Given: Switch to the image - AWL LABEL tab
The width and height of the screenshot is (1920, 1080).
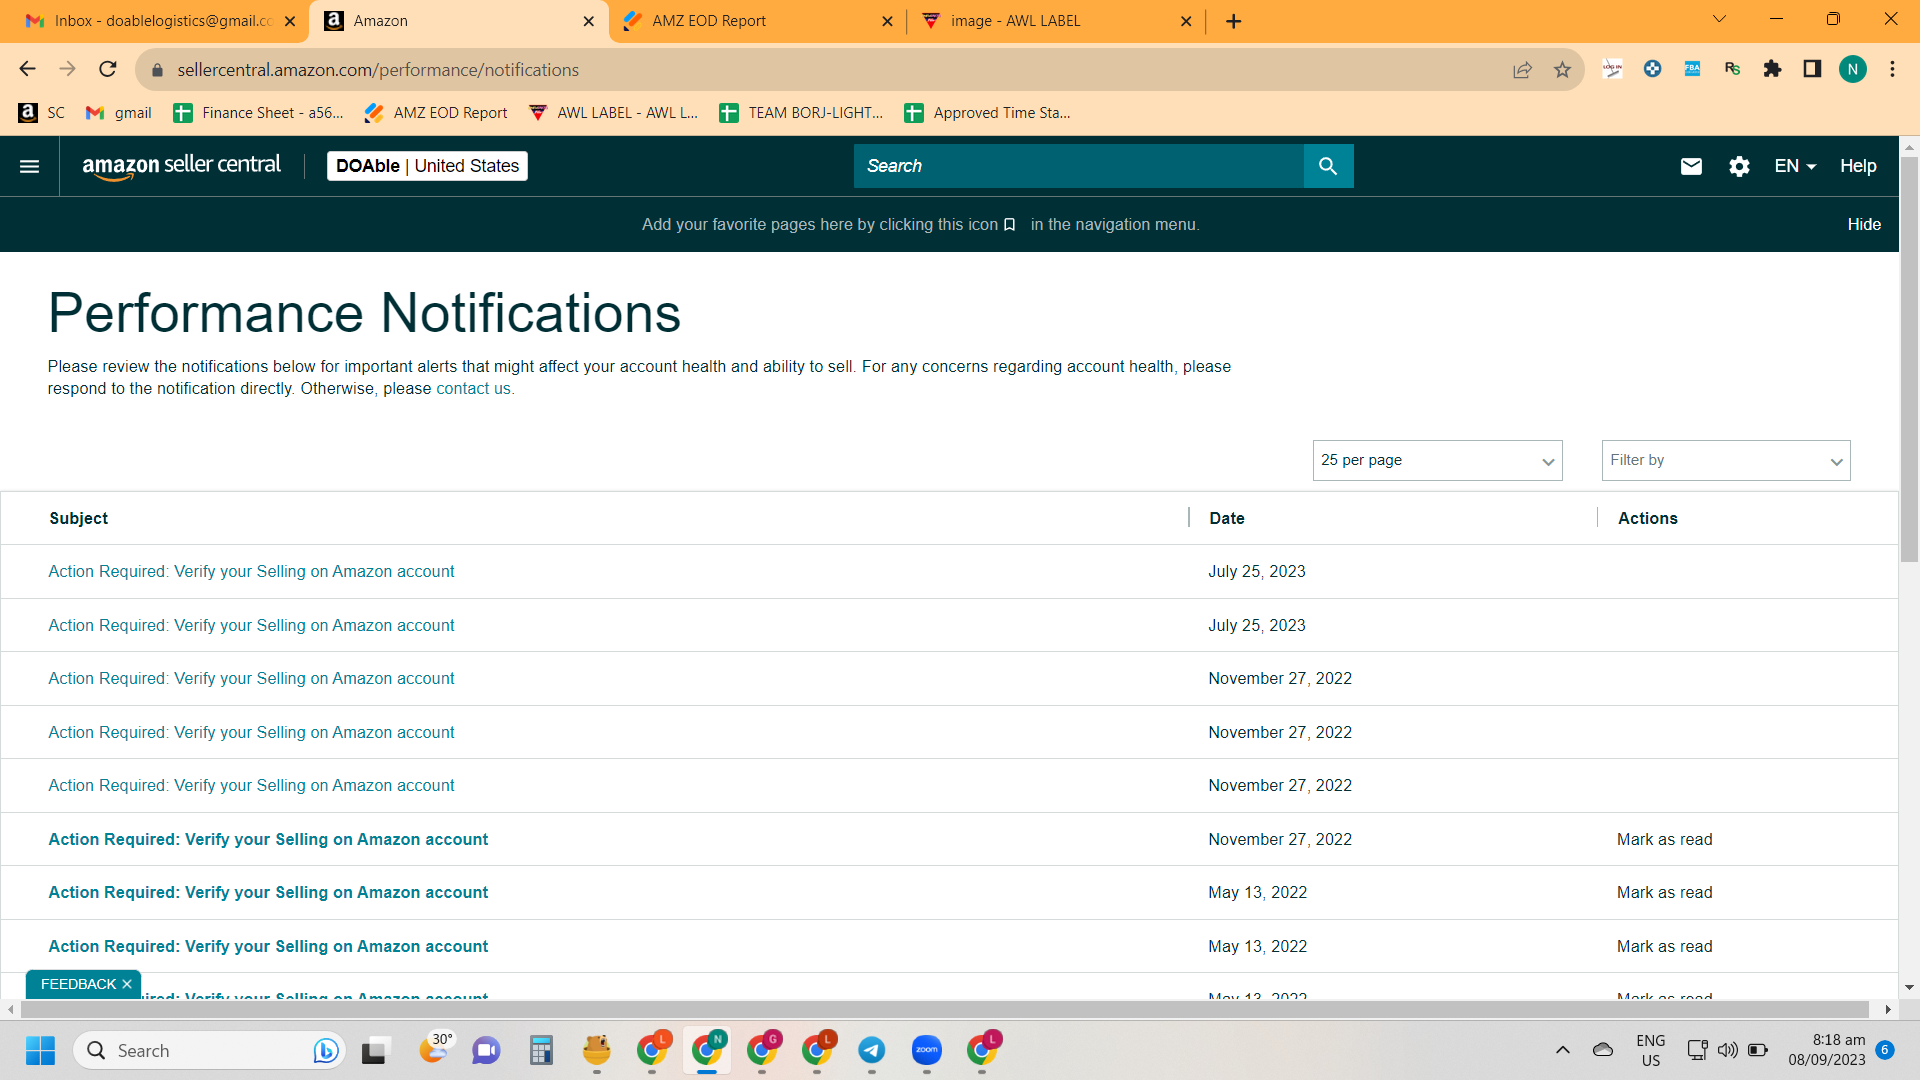Looking at the screenshot, I should [1055, 21].
